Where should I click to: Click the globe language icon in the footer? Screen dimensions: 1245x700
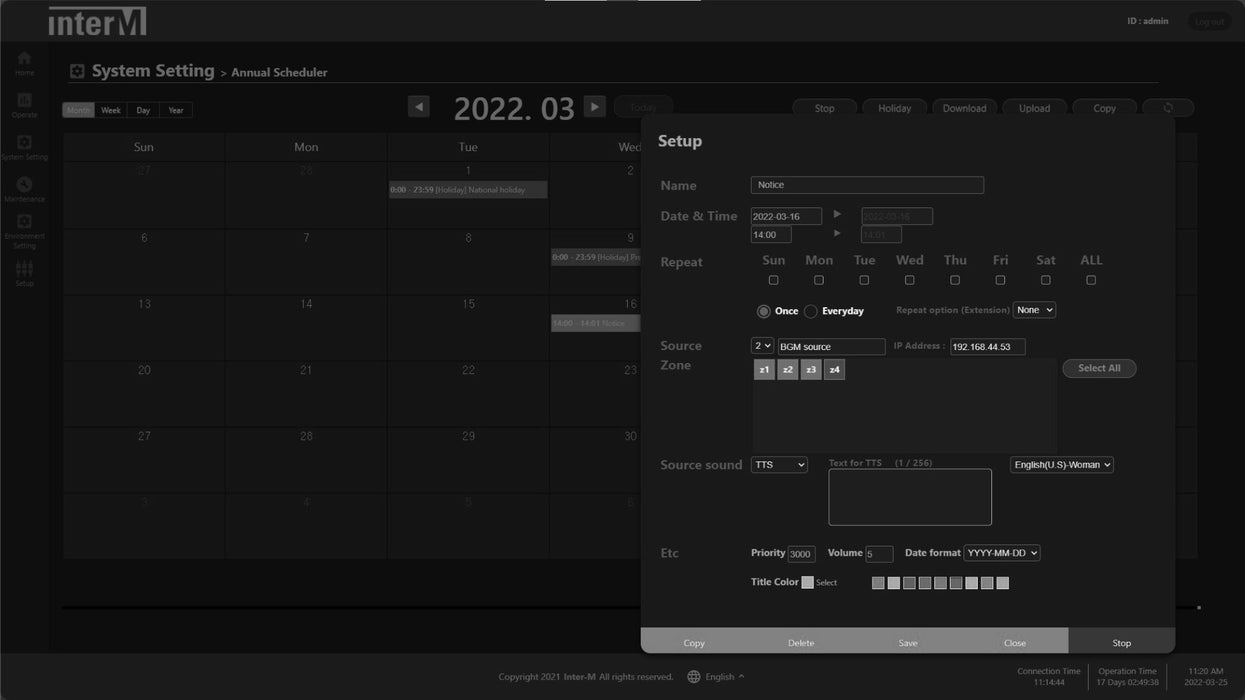(694, 677)
